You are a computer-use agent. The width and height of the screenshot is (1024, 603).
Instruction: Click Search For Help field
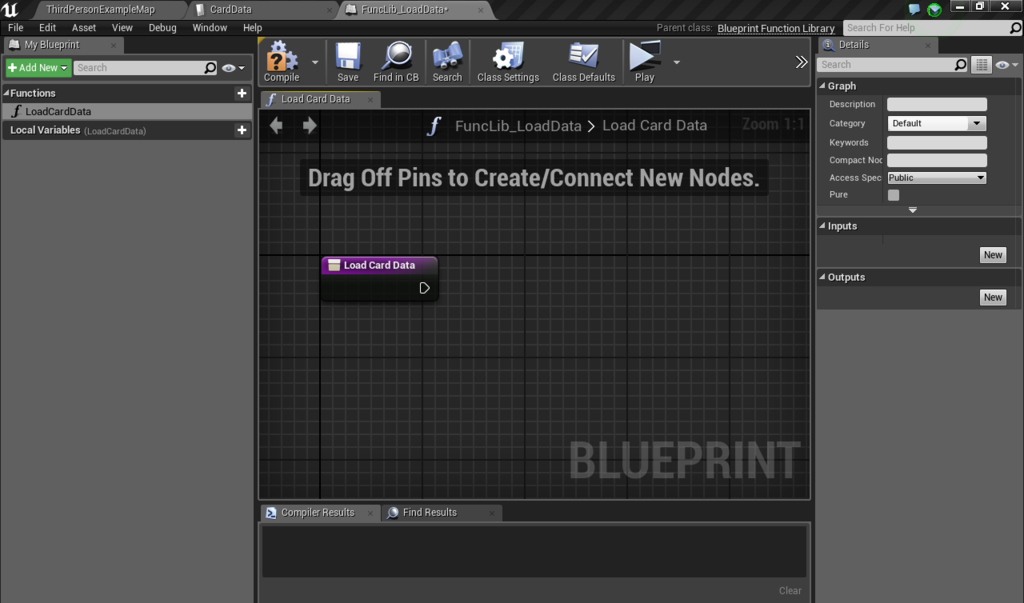click(x=927, y=28)
